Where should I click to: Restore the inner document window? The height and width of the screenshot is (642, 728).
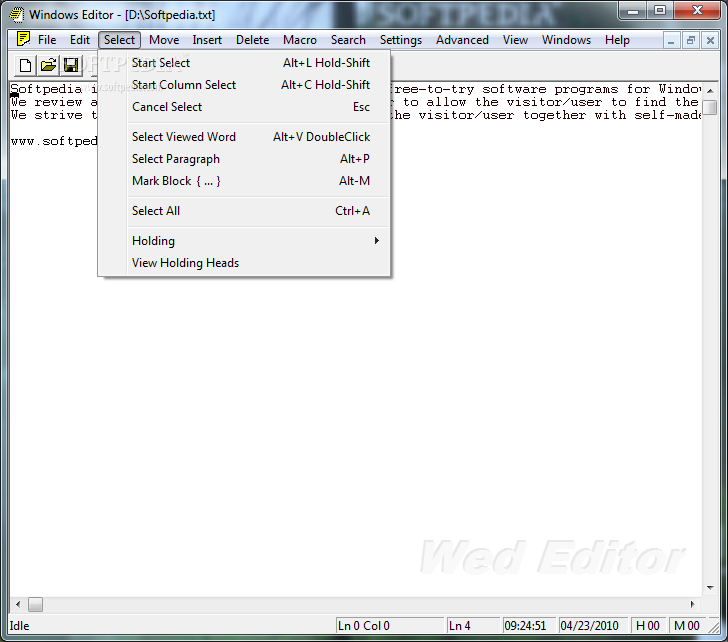pos(691,41)
